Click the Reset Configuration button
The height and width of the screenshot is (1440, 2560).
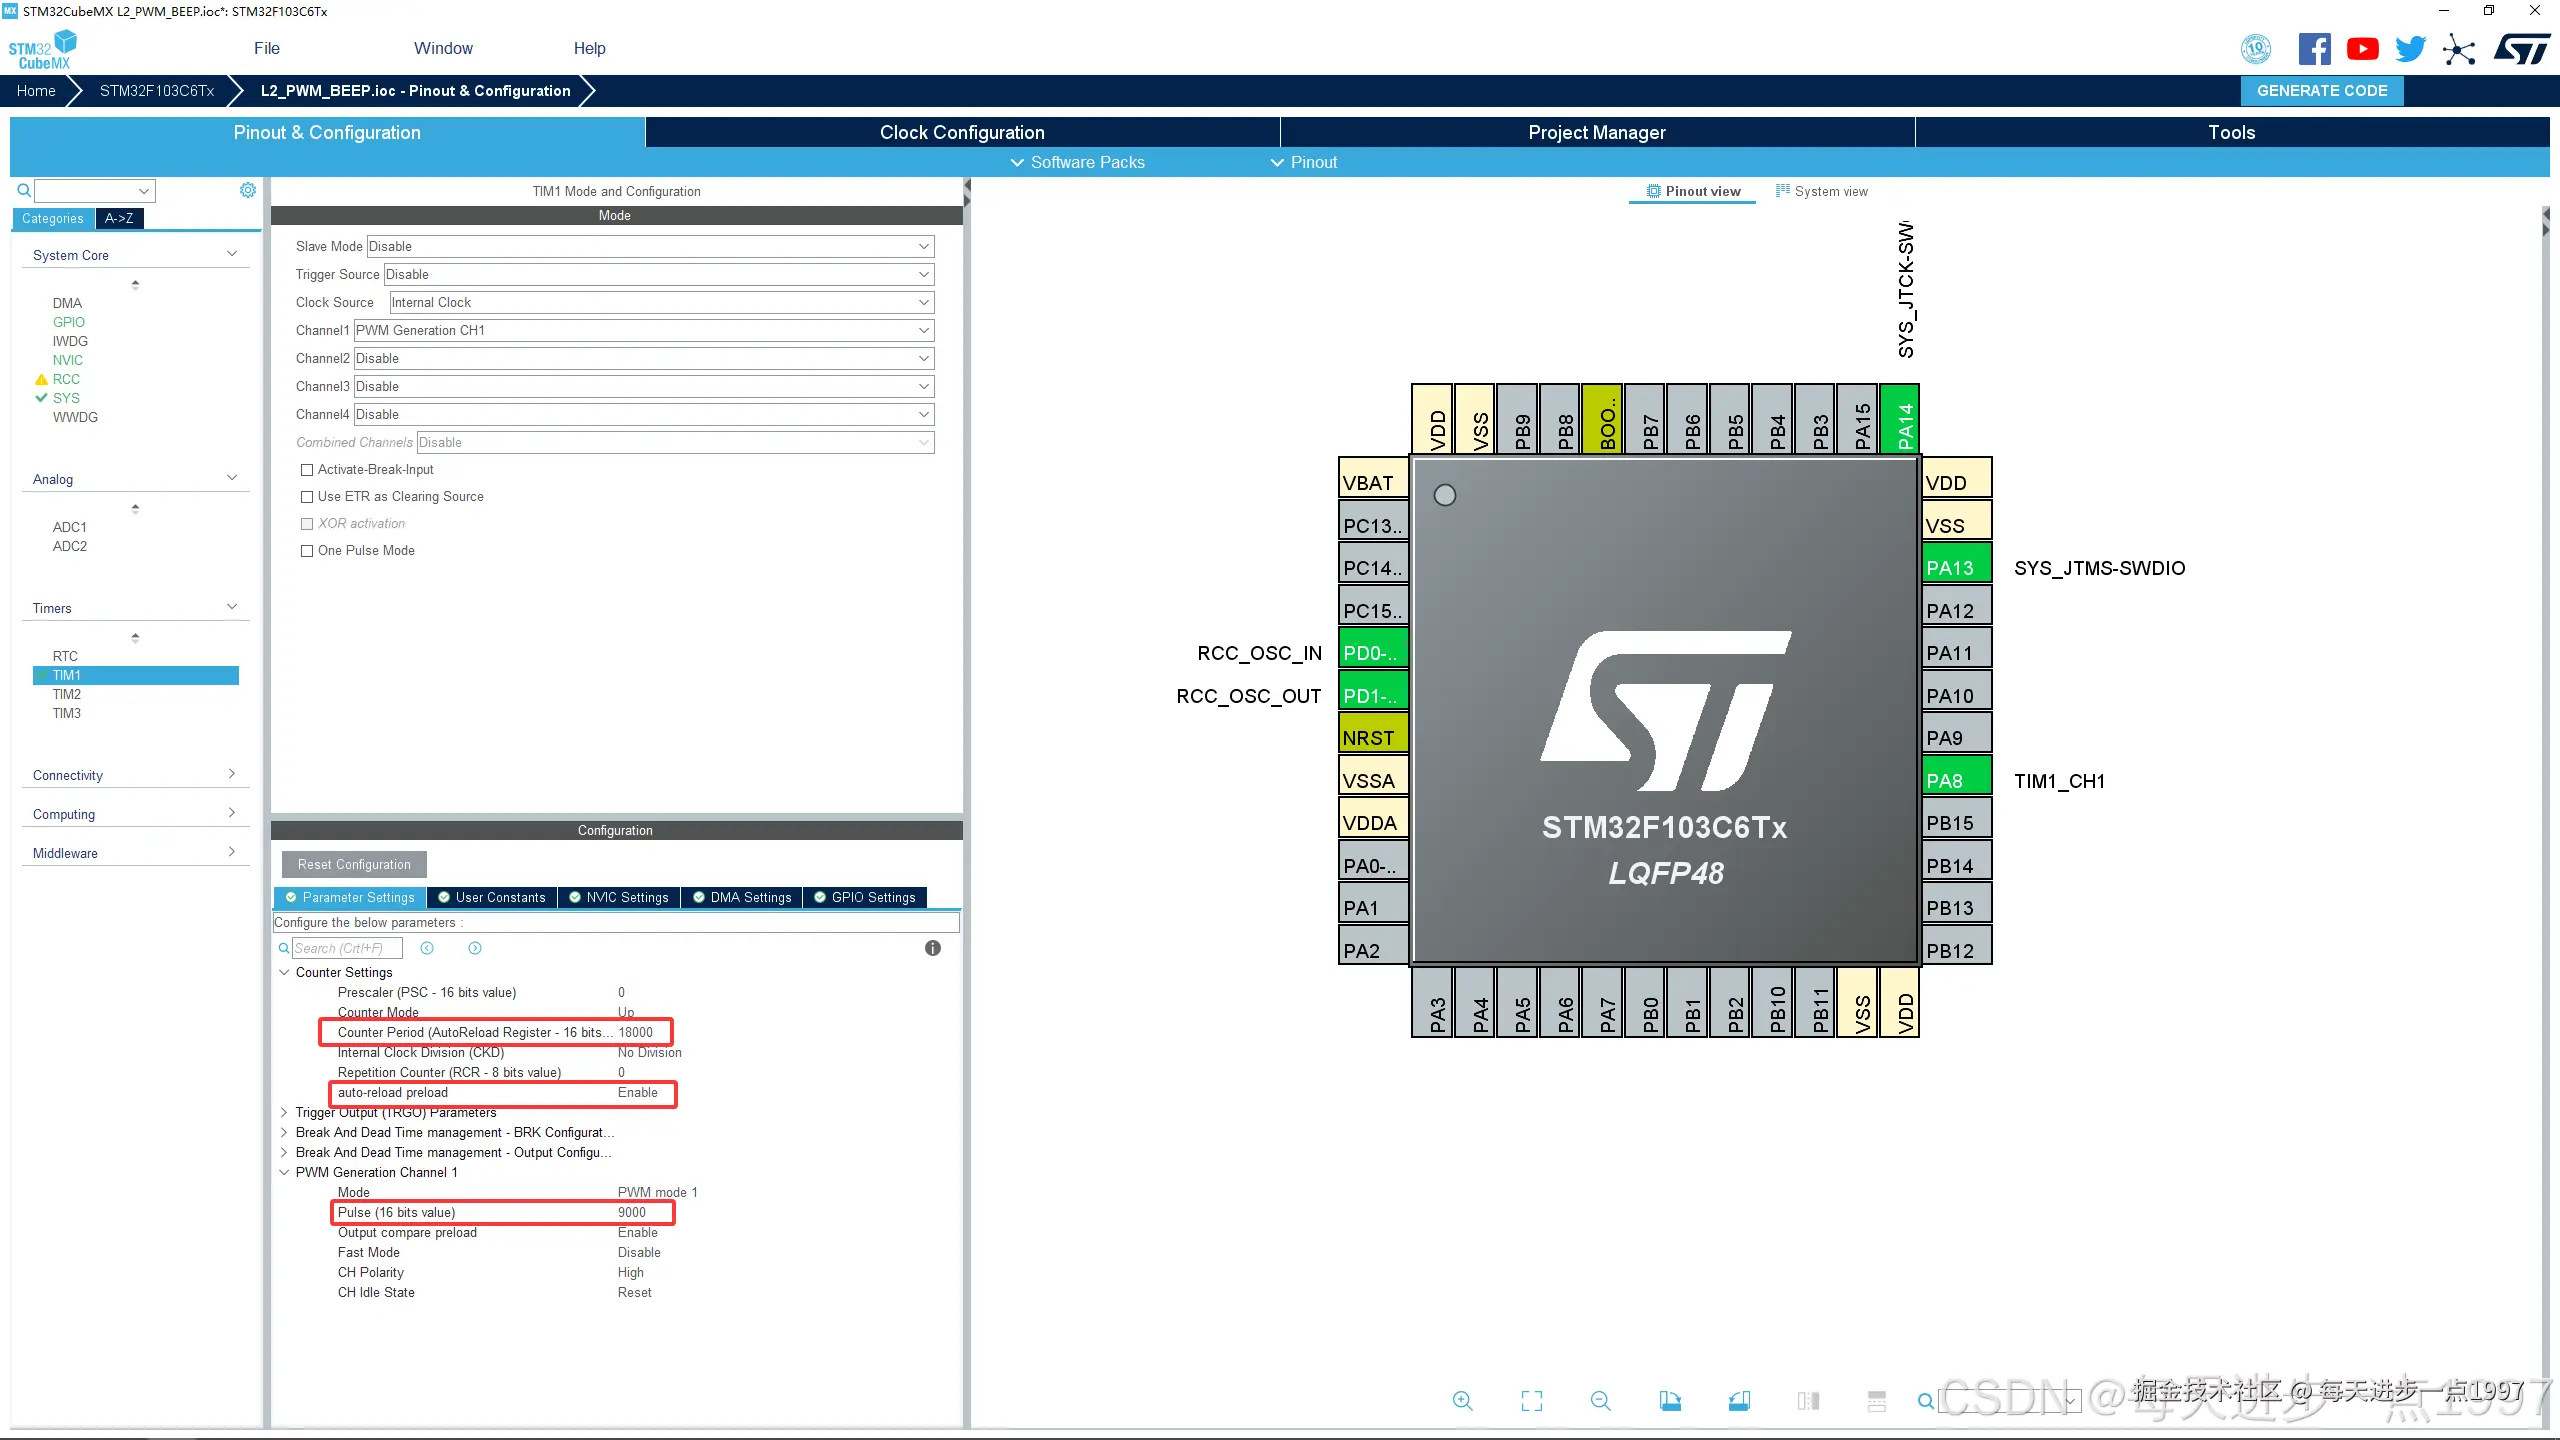pyautogui.click(x=354, y=864)
